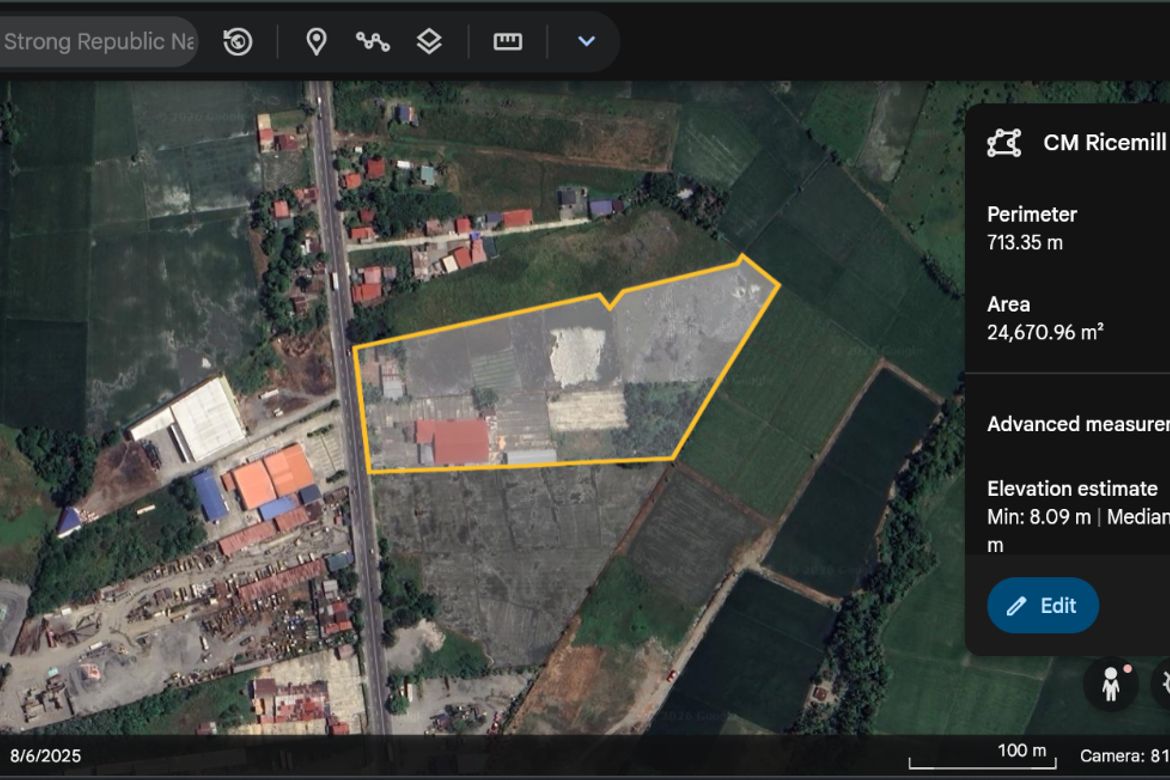Open the map layers icon

[429, 42]
